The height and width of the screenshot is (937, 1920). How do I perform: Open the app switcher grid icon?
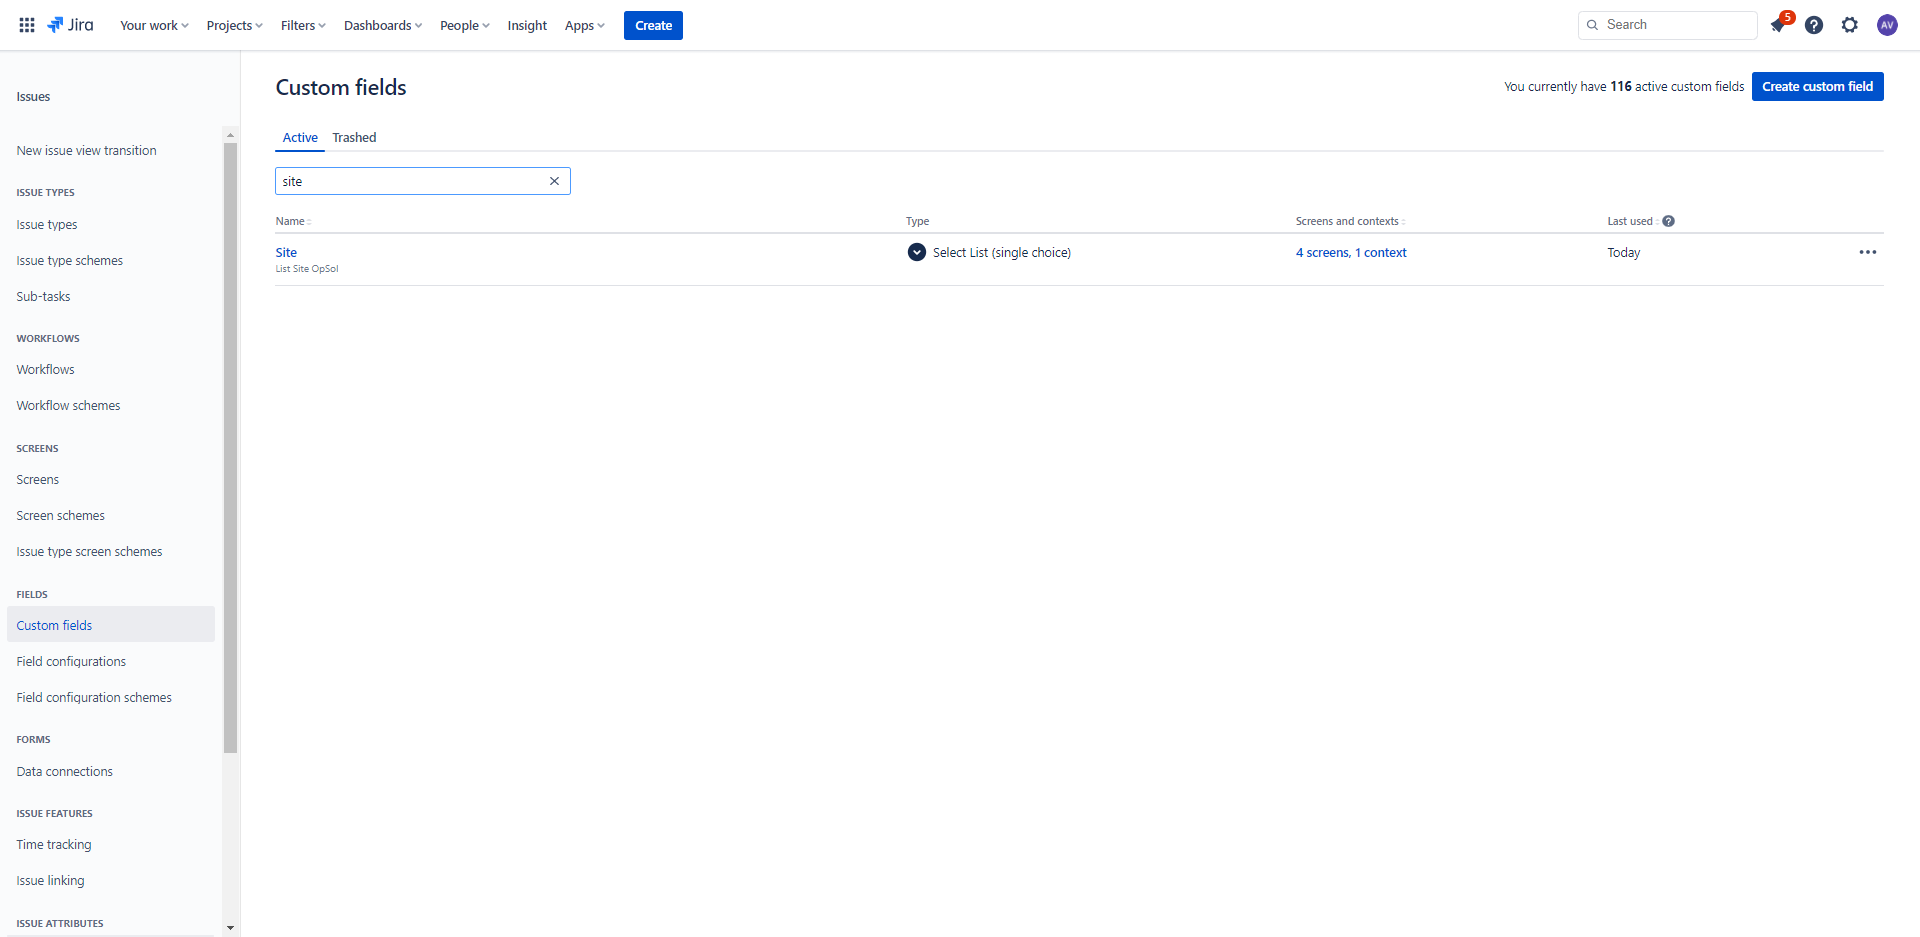tap(26, 25)
